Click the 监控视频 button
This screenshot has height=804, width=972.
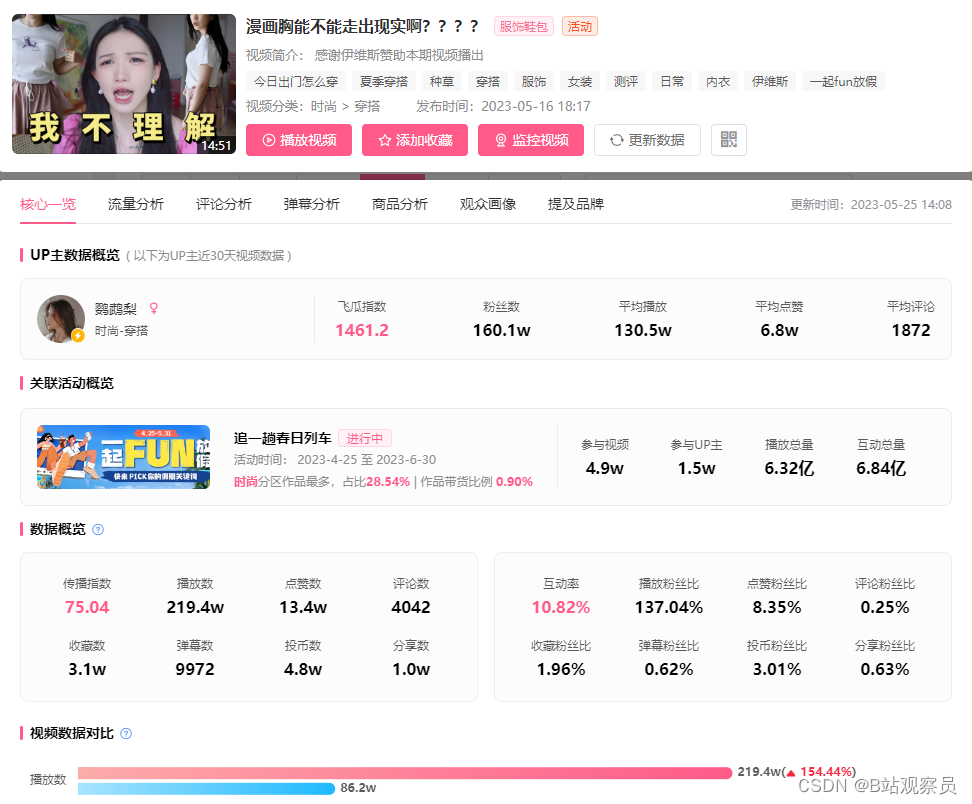[x=531, y=139]
